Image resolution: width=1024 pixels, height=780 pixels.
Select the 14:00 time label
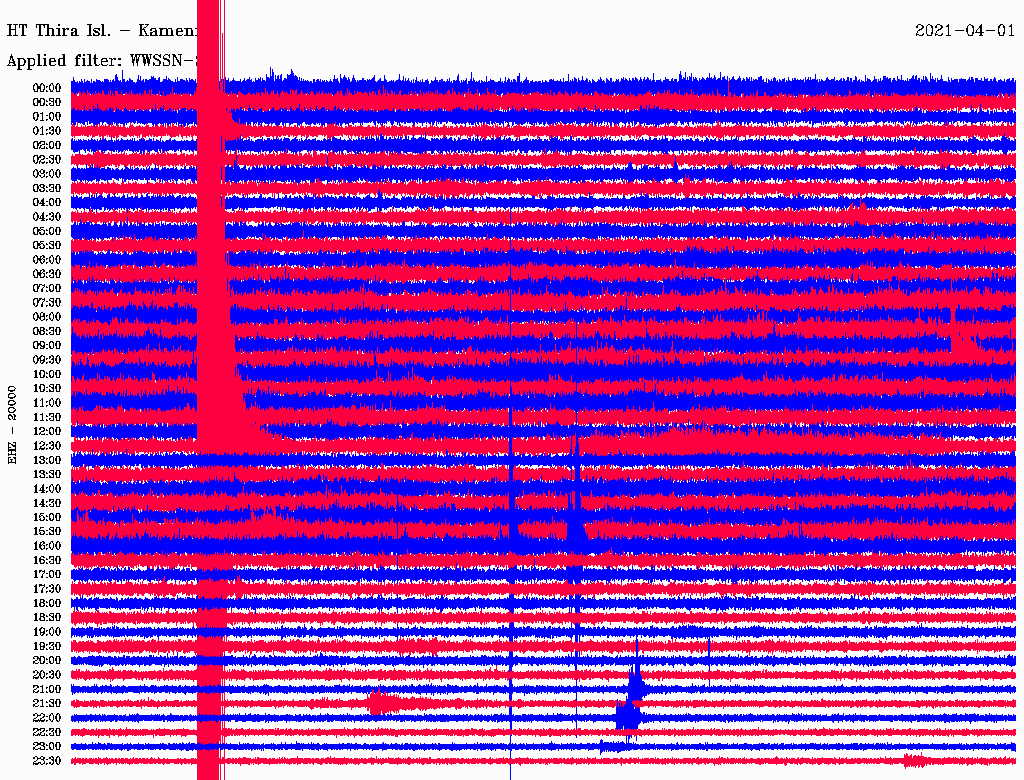click(x=47, y=489)
